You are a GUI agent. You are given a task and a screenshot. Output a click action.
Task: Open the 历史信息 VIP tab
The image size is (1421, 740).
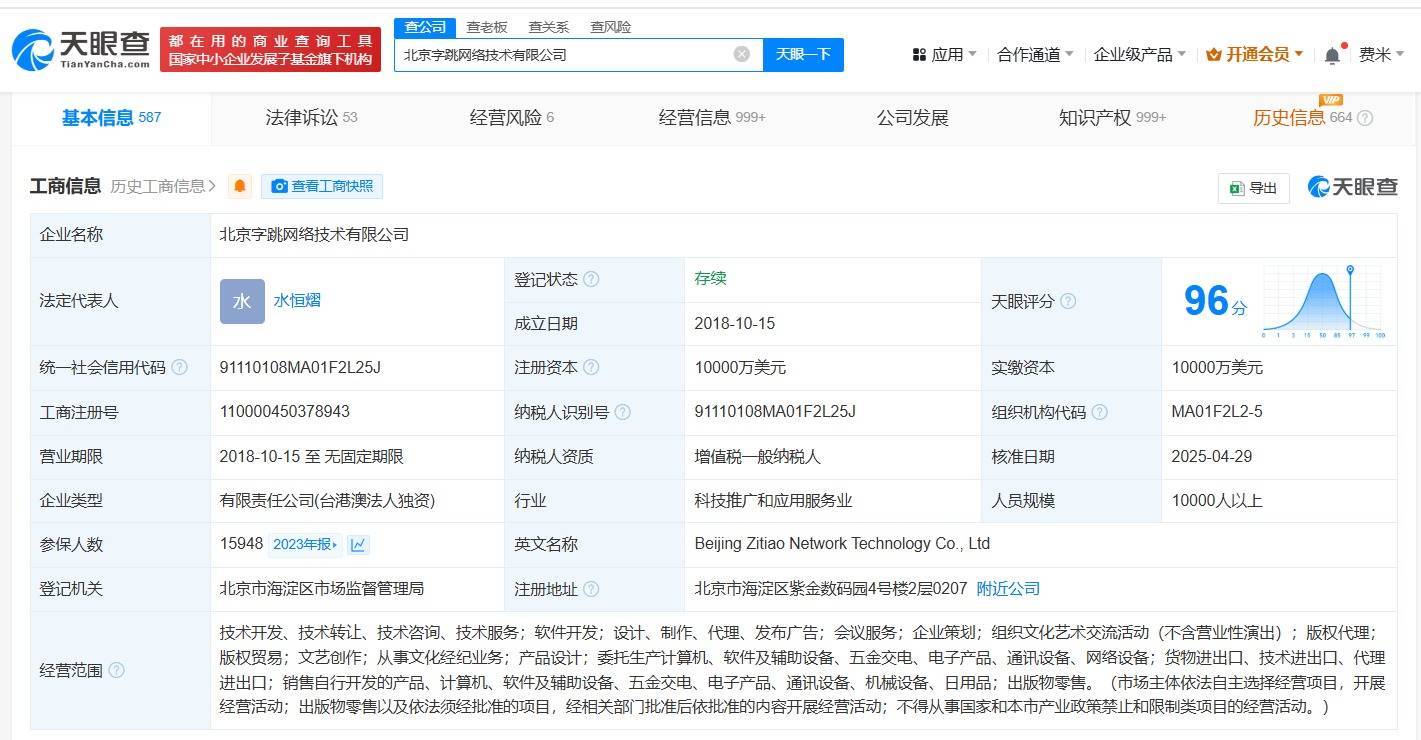pyautogui.click(x=1303, y=118)
